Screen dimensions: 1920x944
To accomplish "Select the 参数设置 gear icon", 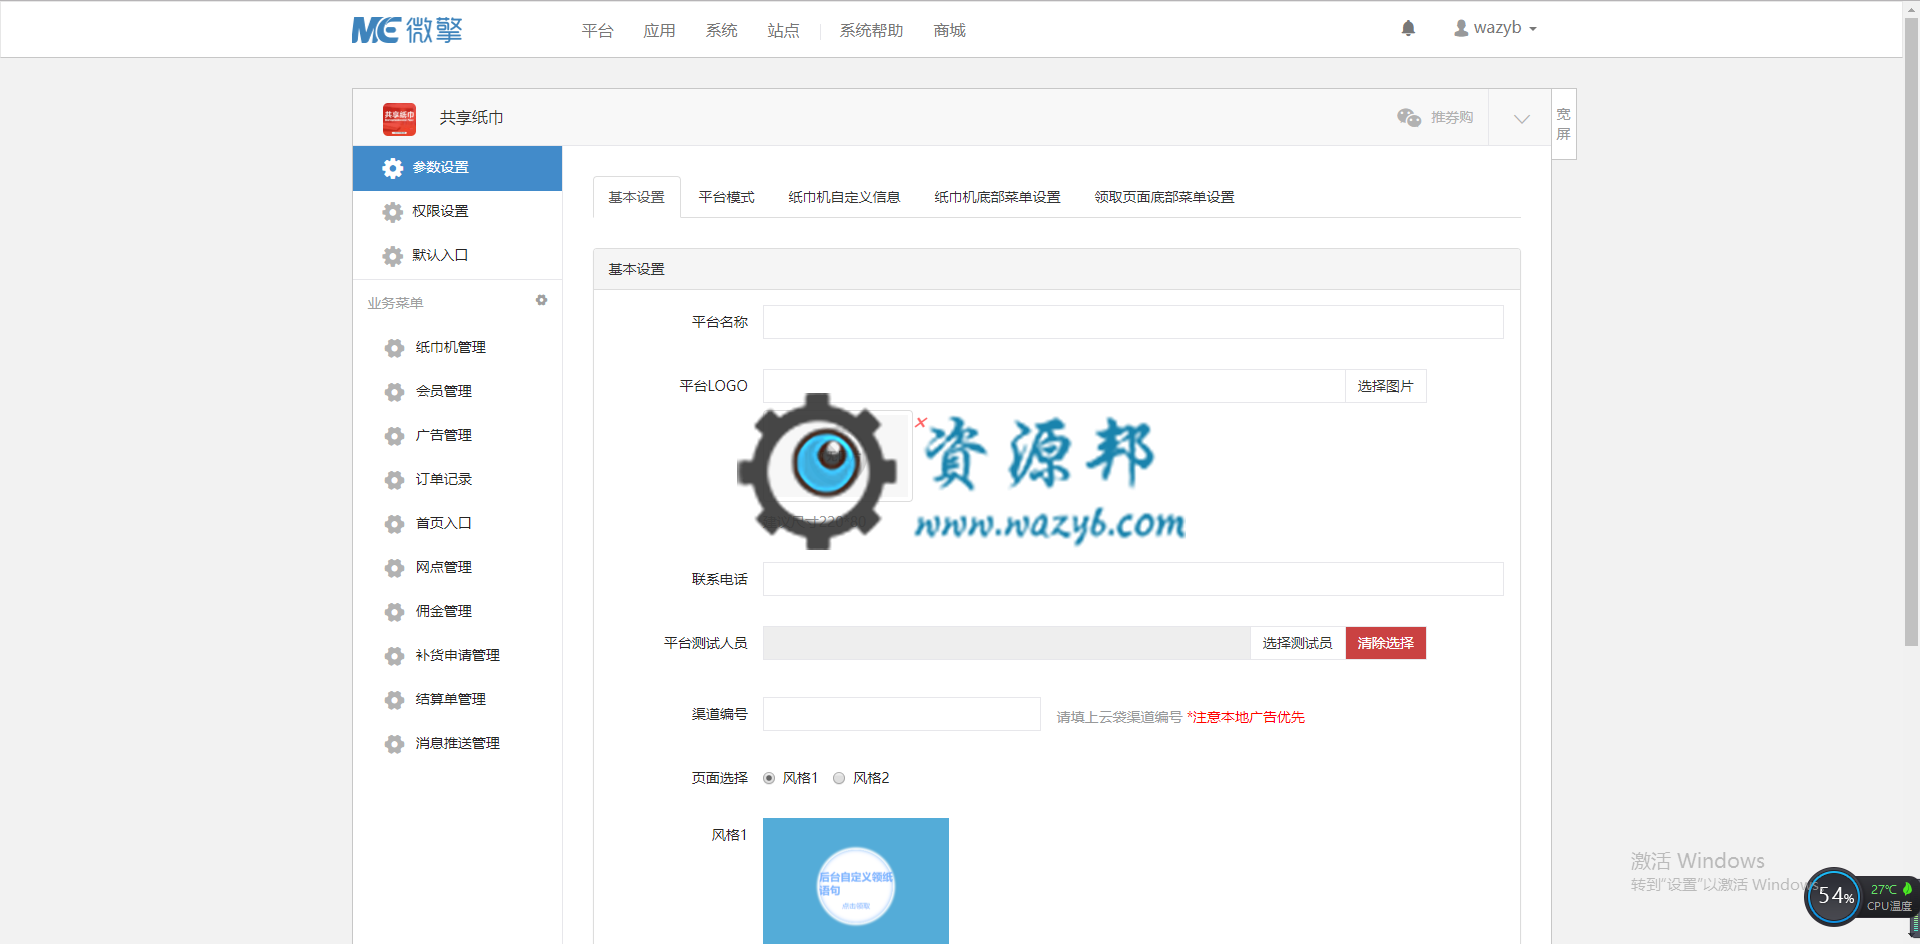I will click(x=393, y=168).
